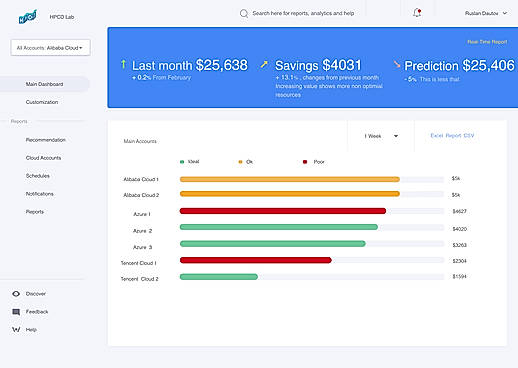The height and width of the screenshot is (368, 518).
Task: Toggle the Ideal legend item
Action: (189, 162)
